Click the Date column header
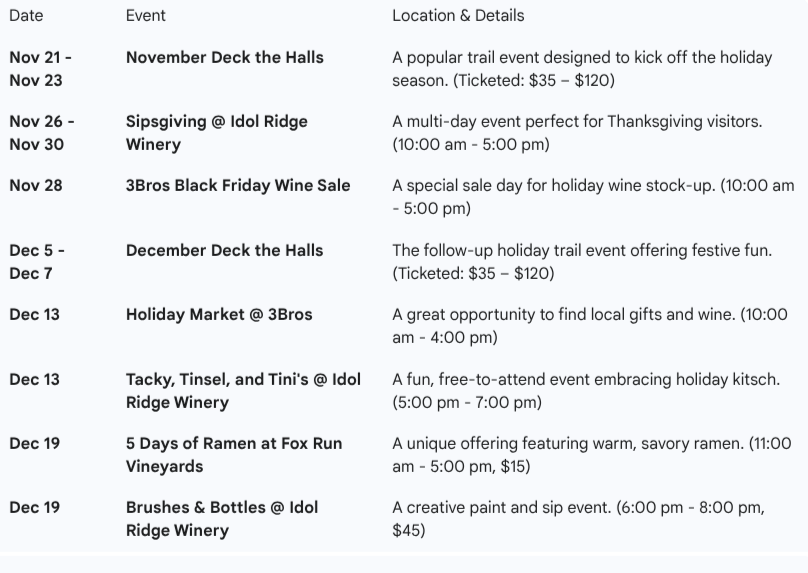 [26, 15]
